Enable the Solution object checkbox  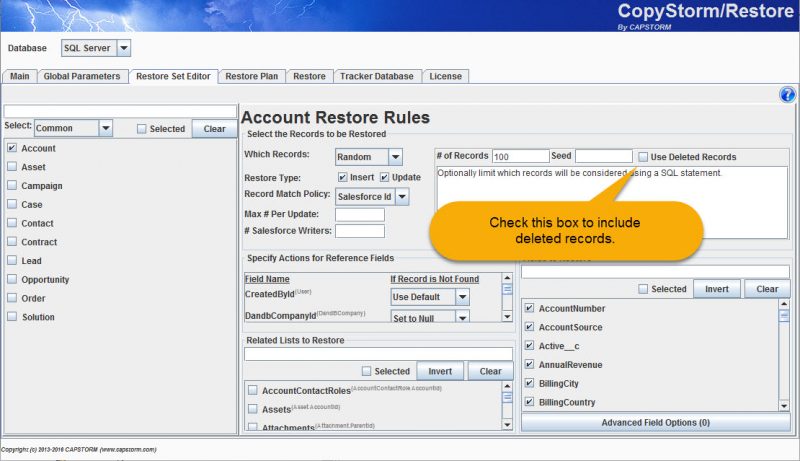coord(12,317)
